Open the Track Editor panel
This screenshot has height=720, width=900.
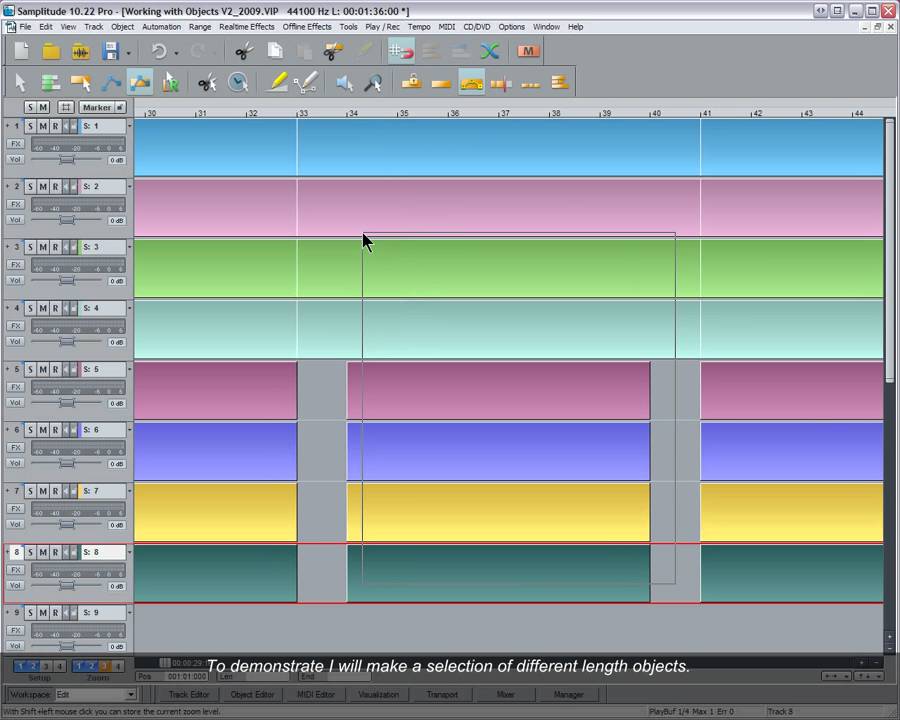tap(189, 695)
